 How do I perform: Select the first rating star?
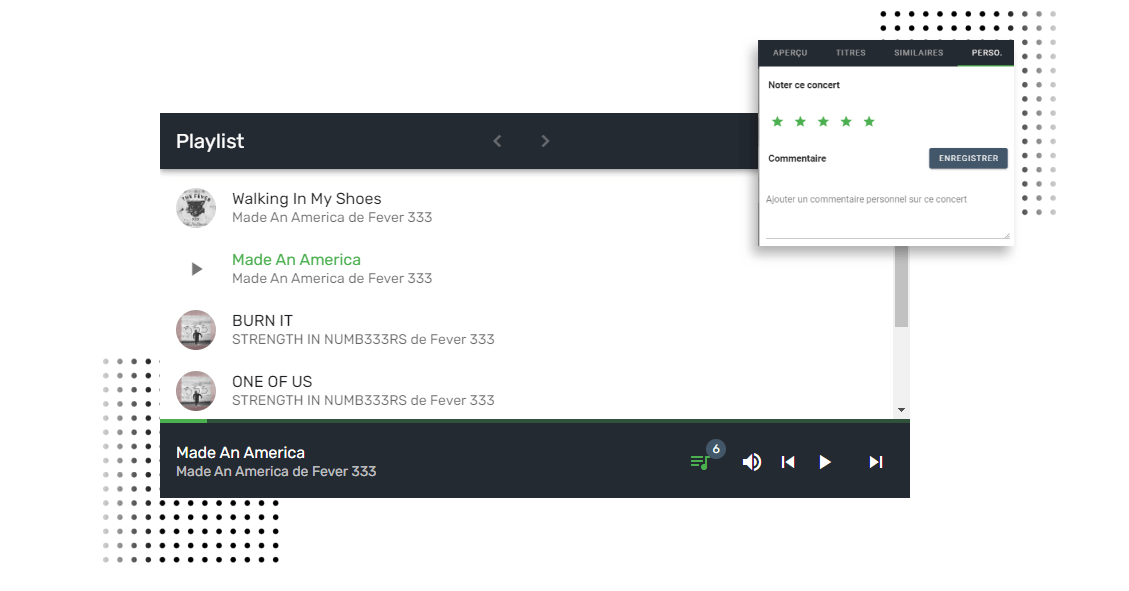(x=778, y=122)
